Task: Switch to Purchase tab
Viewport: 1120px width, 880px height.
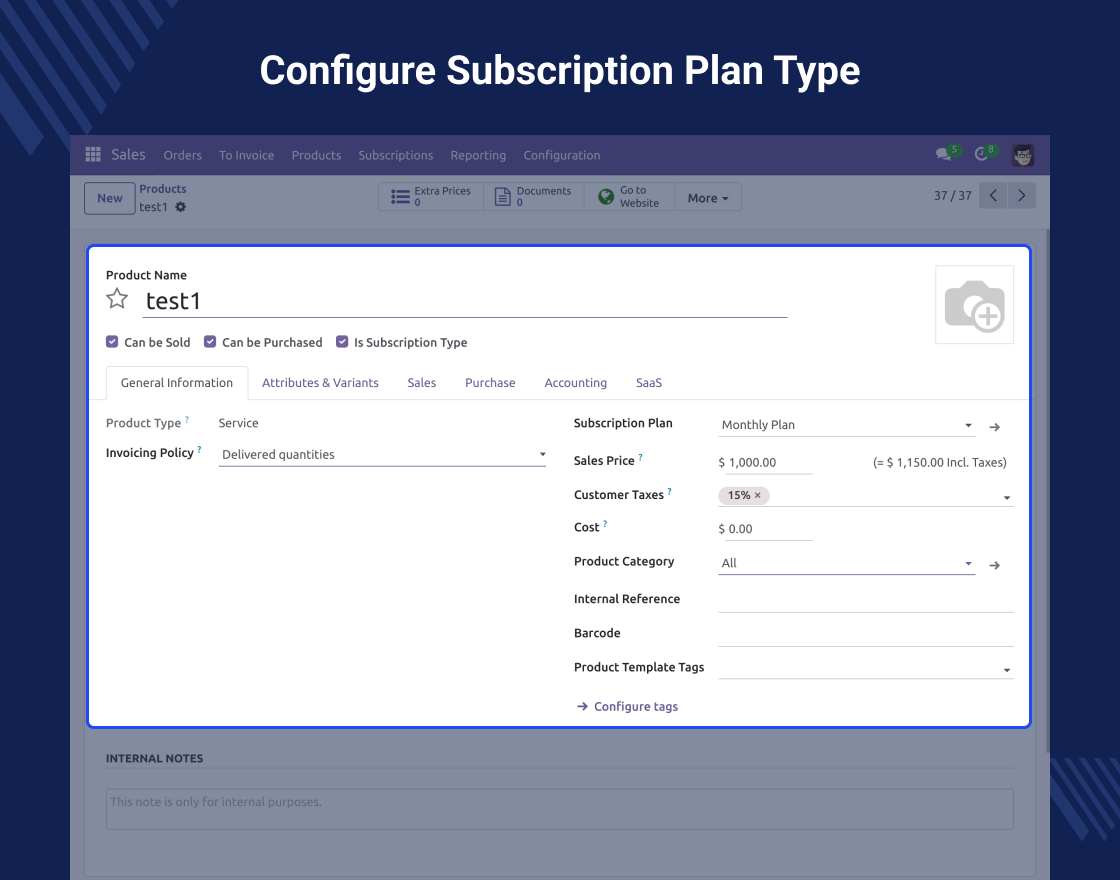Action: point(490,383)
